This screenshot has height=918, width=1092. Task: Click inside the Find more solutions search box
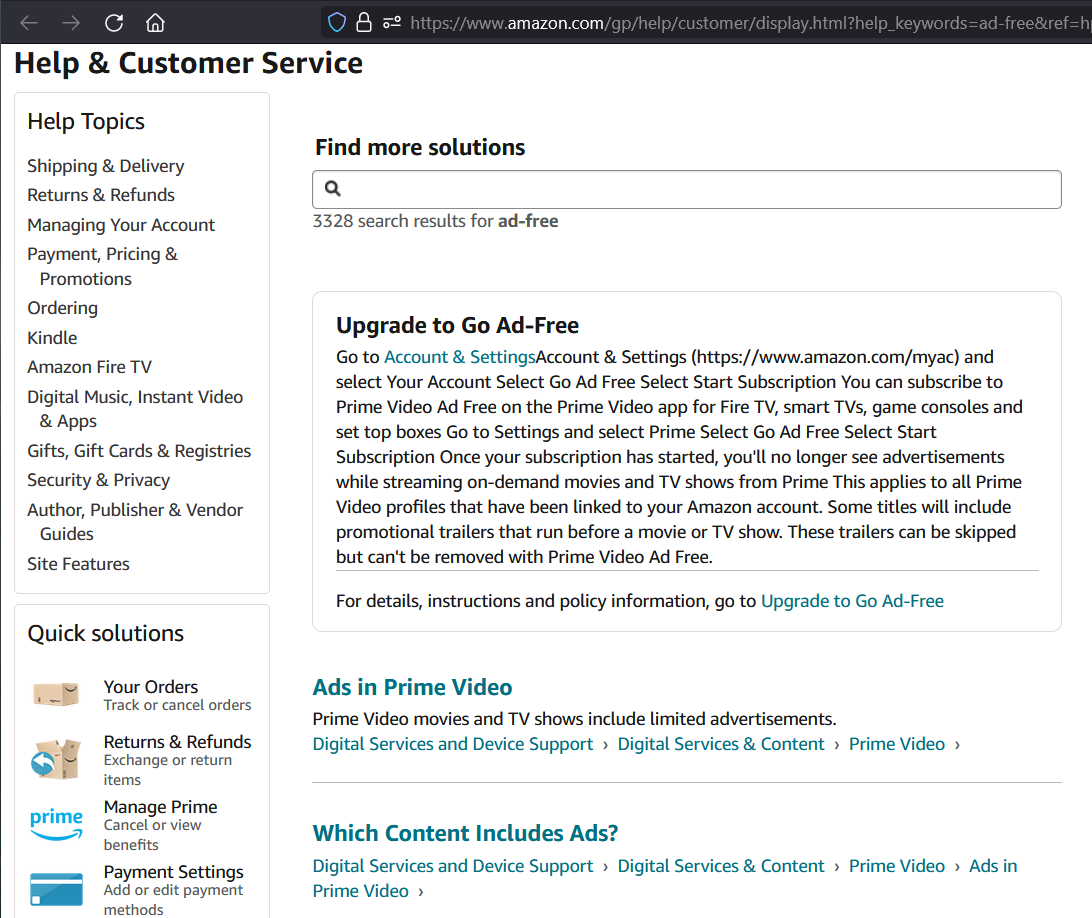700,189
